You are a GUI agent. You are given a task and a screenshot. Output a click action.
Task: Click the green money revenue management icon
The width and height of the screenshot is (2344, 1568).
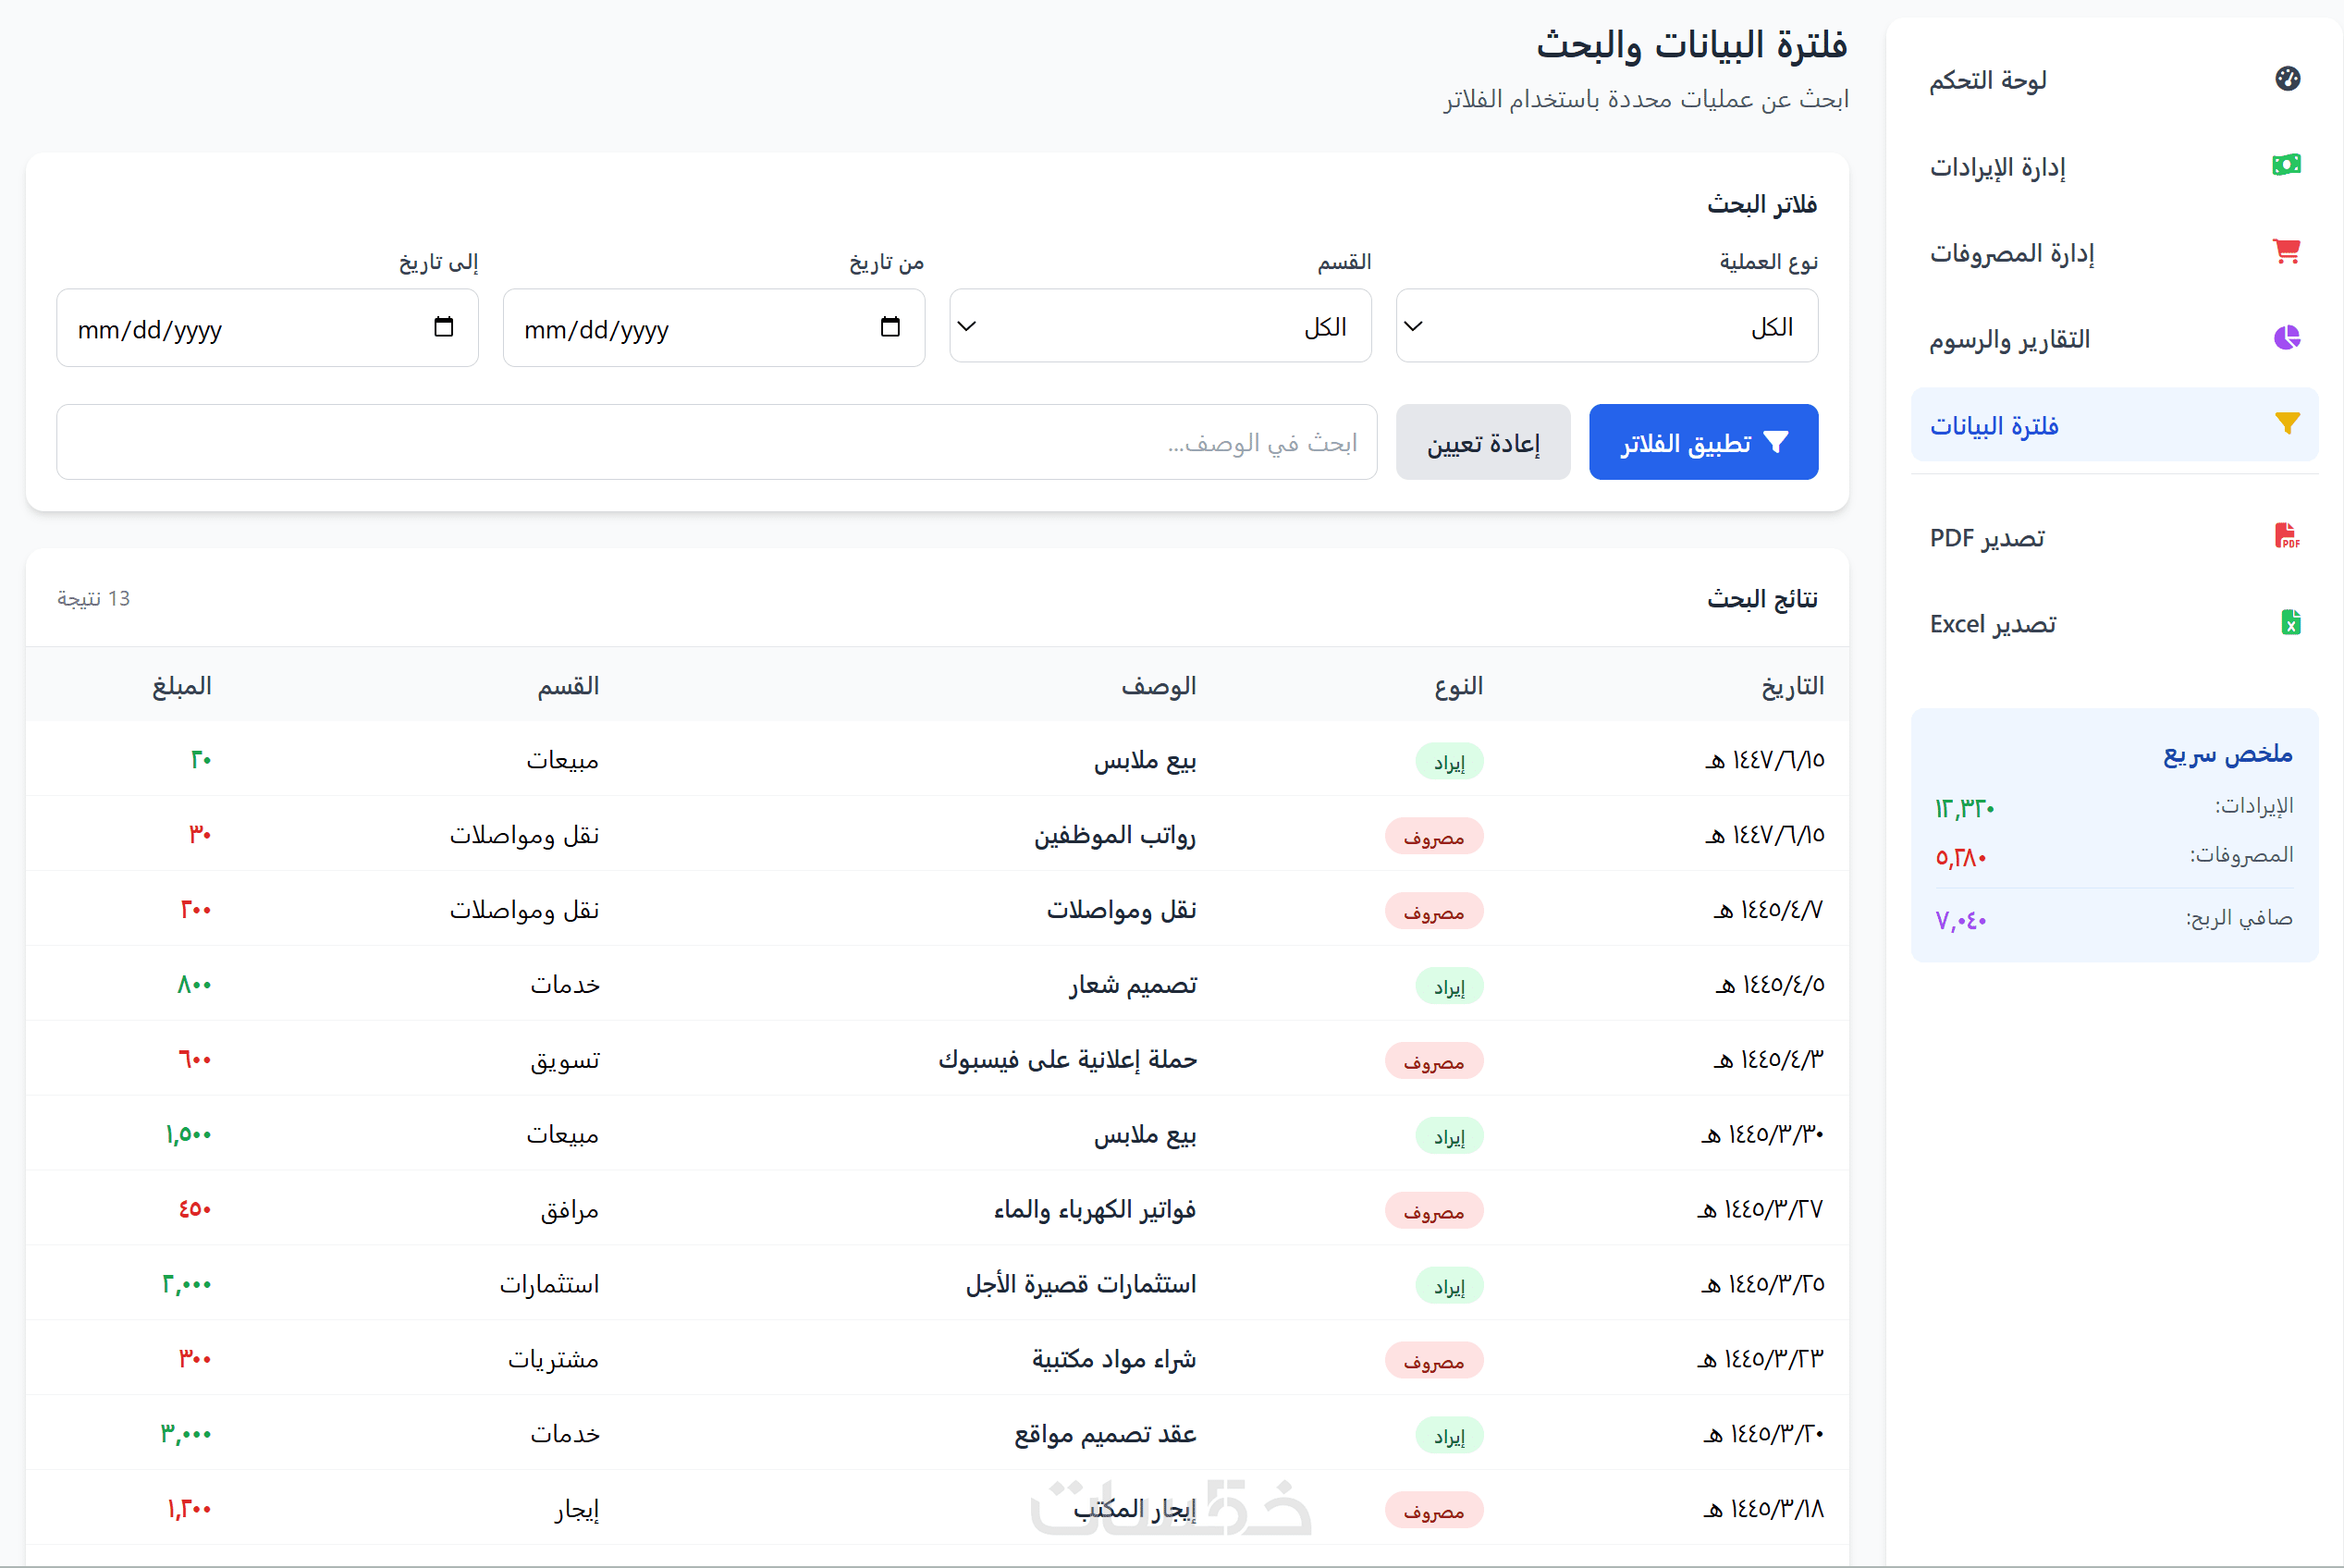[x=2287, y=165]
